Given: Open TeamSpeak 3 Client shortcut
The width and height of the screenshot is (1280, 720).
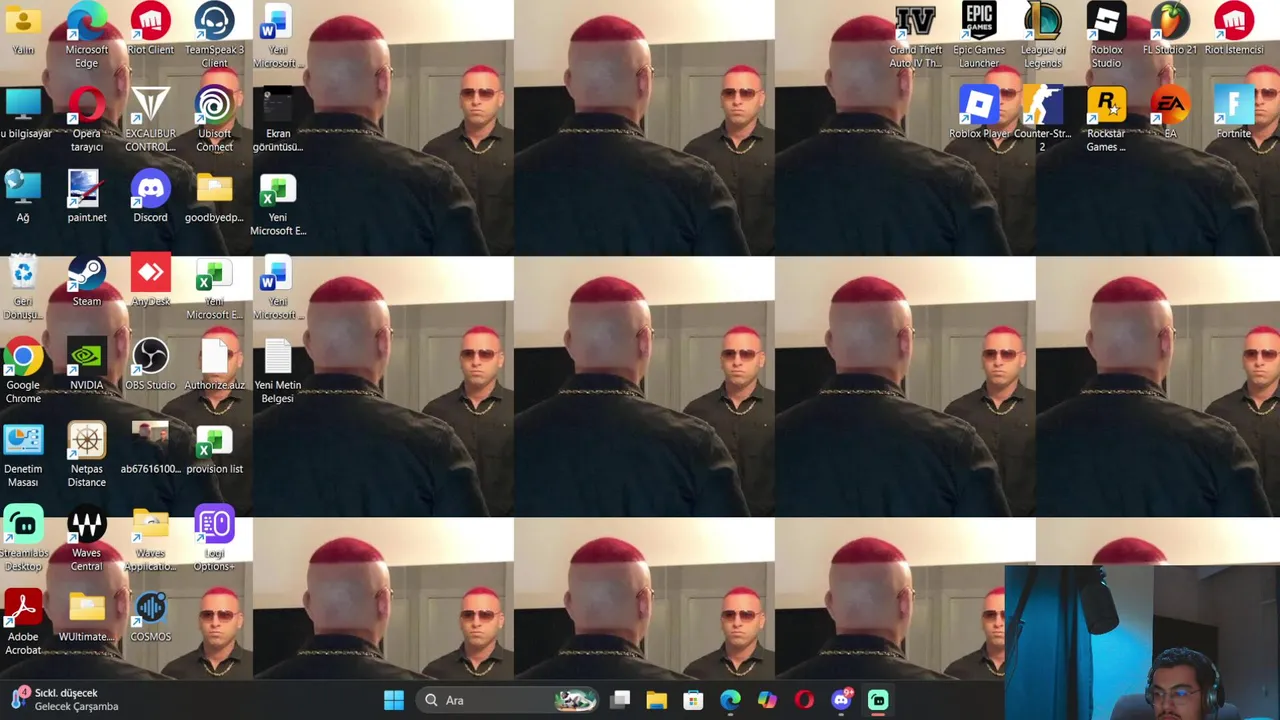Looking at the screenshot, I should pos(214,35).
